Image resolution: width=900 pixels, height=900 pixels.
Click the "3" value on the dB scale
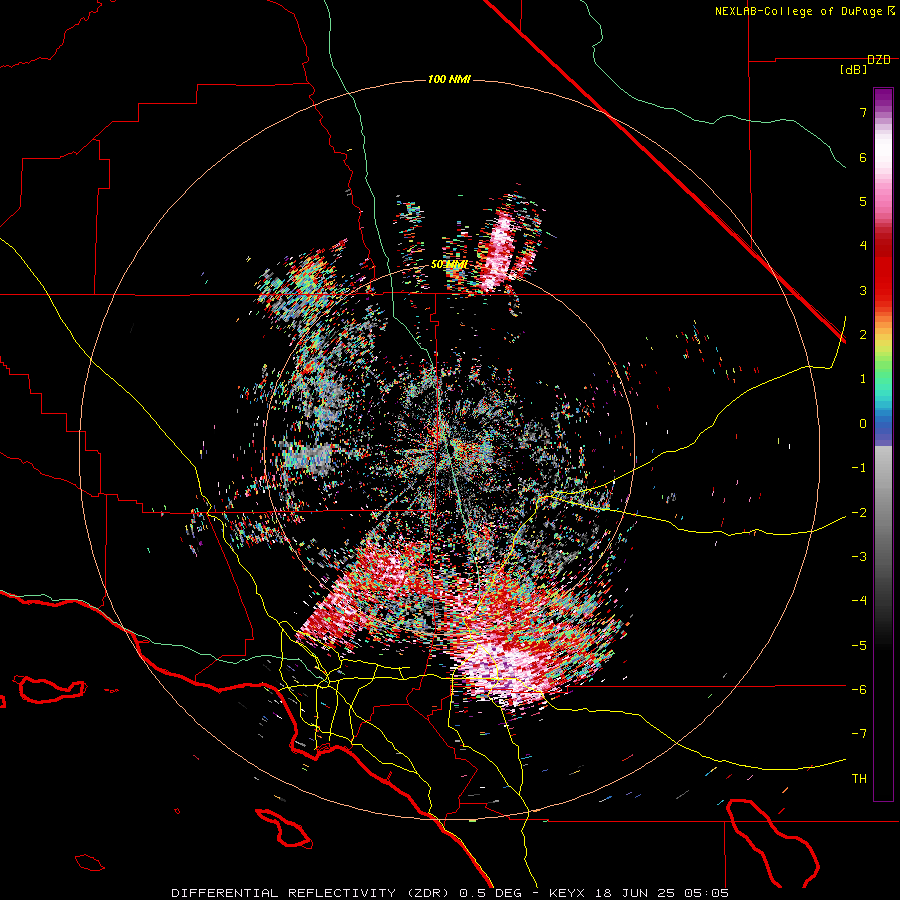pos(863,290)
